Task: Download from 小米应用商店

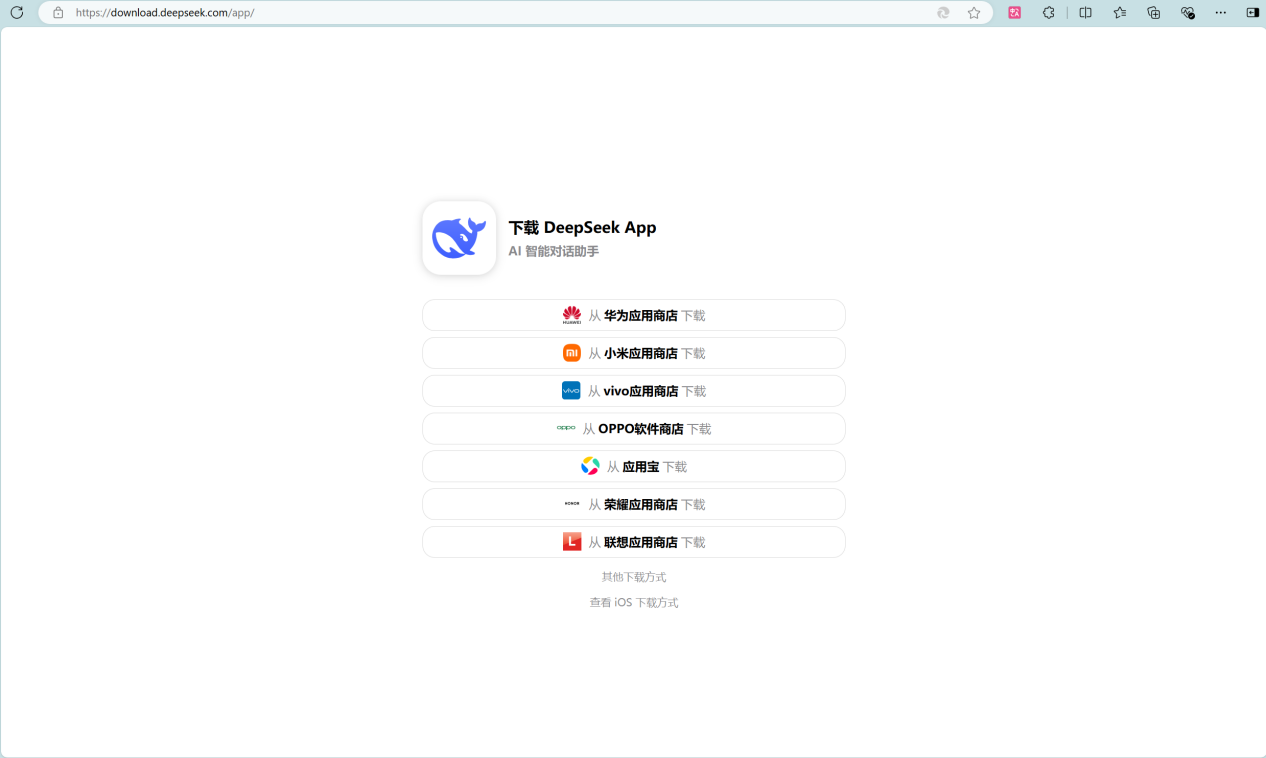Action: [x=634, y=353]
